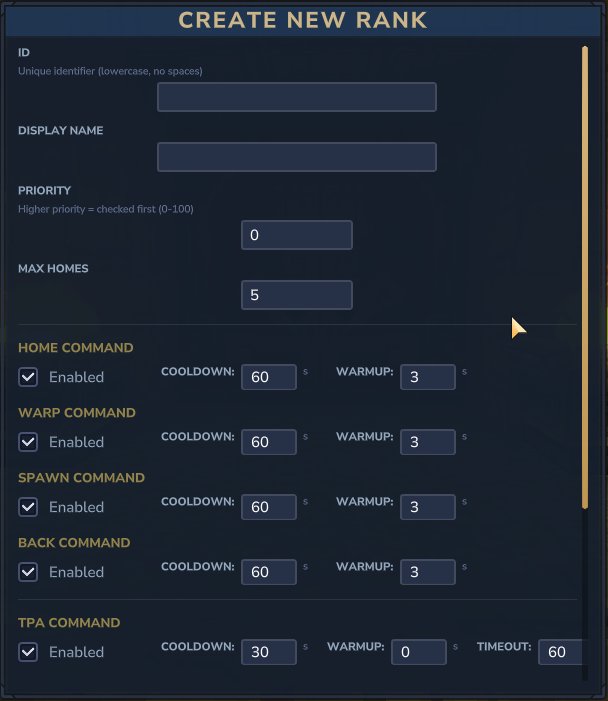Image resolution: width=608 pixels, height=701 pixels.
Task: Click the COOLDOWN label in Home Command row
Action: point(198,372)
